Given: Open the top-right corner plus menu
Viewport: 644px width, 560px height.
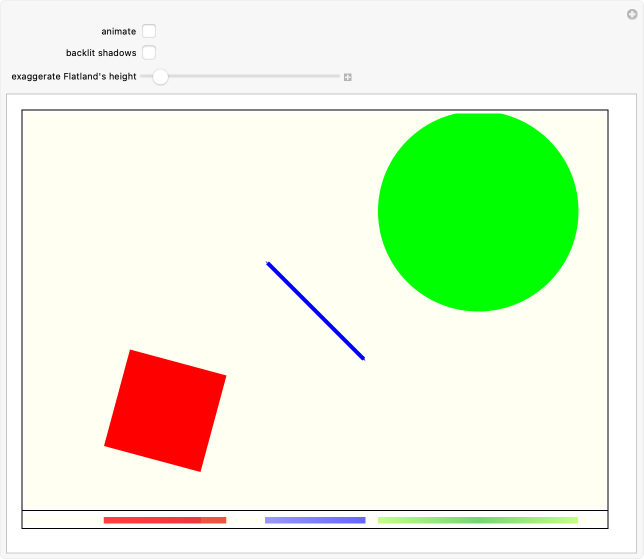Looking at the screenshot, I should [631, 13].
